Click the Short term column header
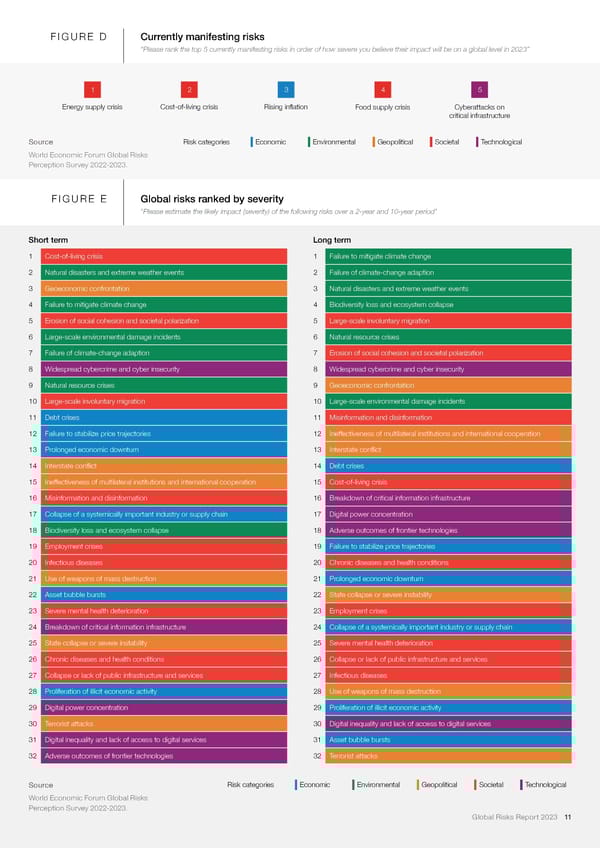The height and width of the screenshot is (848, 600). click(x=49, y=240)
